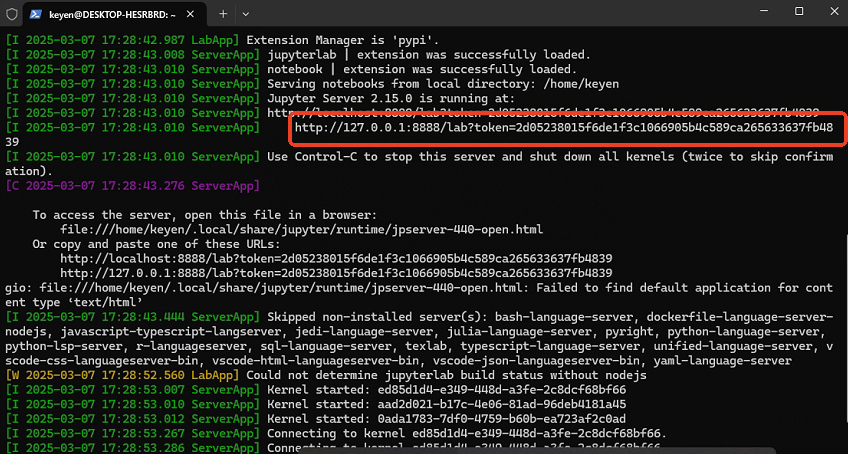Click the PowerShell icon on the keyen@DESKTOP-HESRBRD tab

coord(36,15)
